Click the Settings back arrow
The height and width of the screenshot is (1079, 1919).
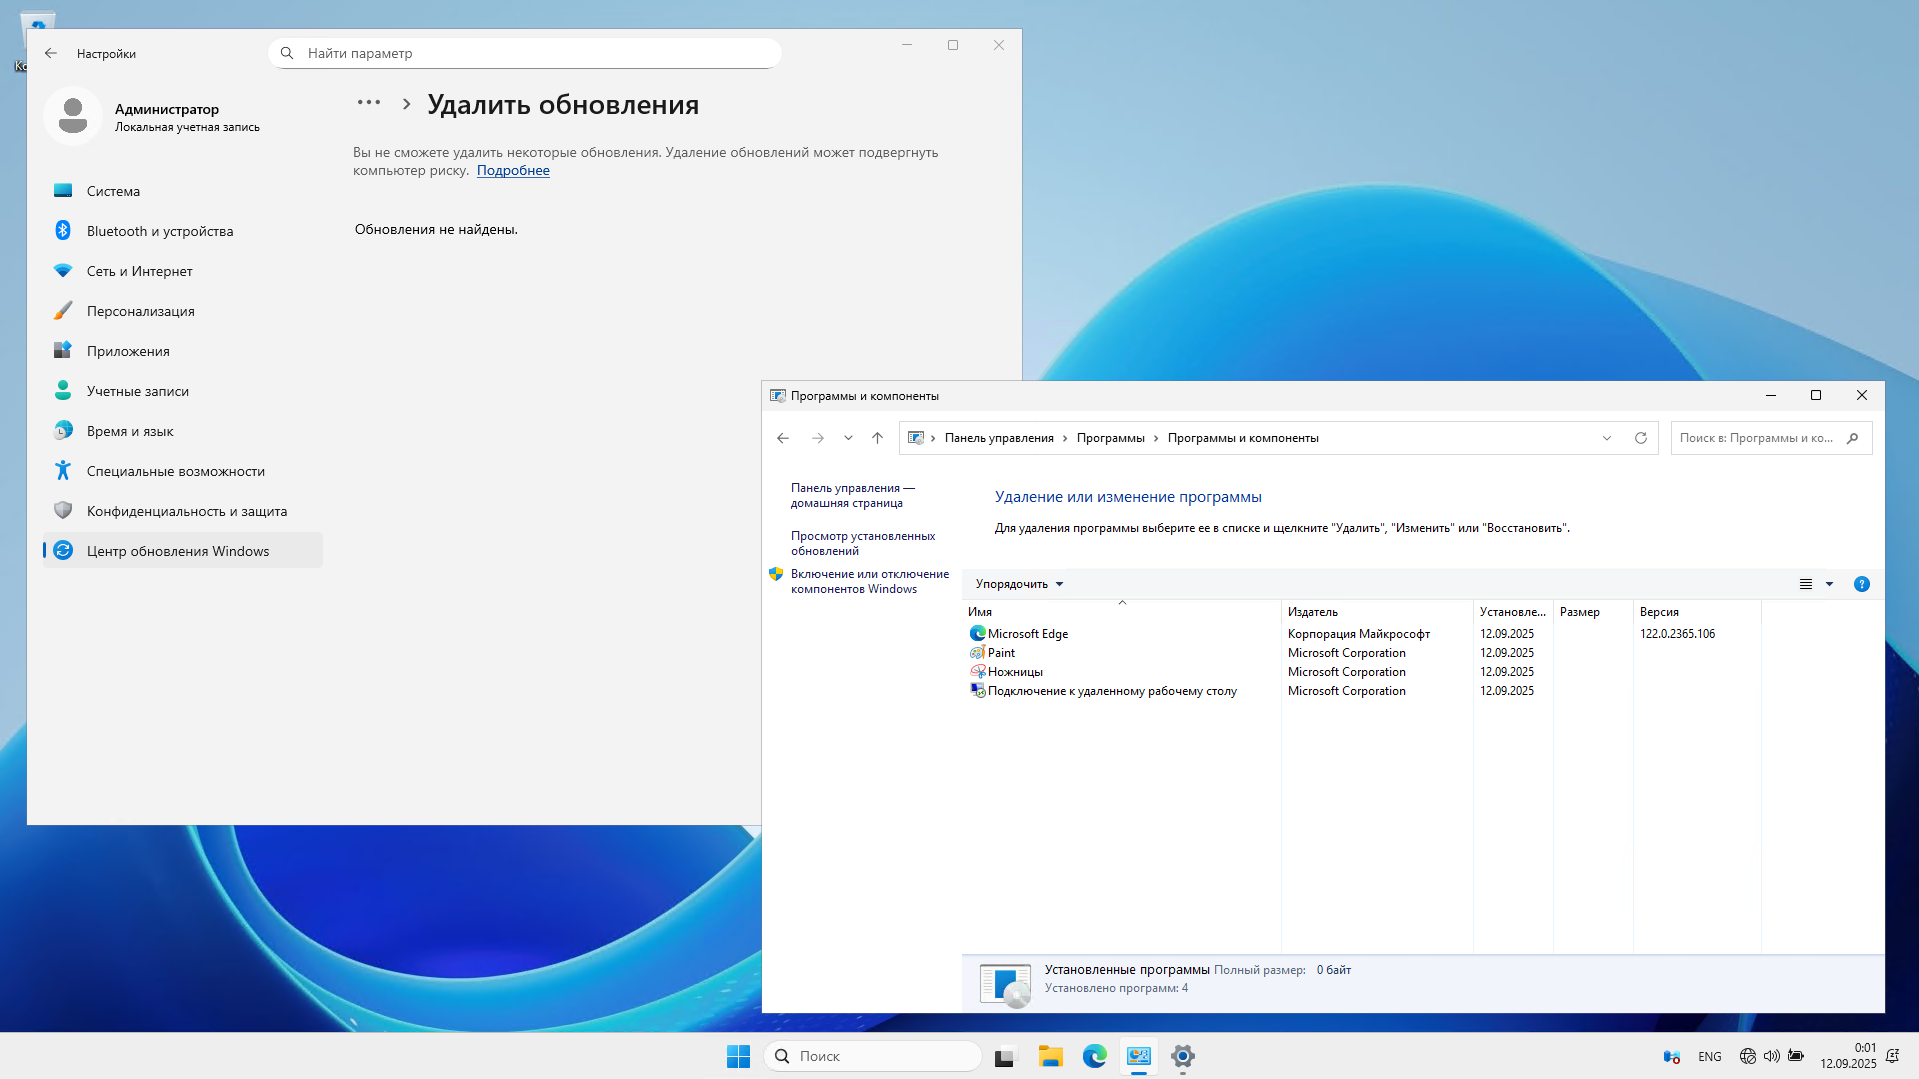click(51, 53)
